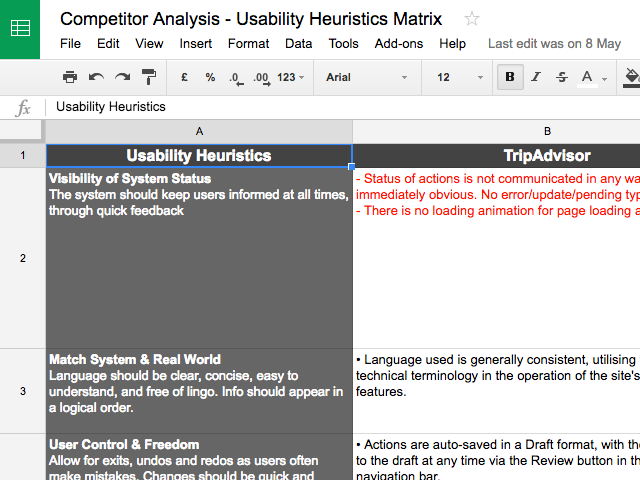The height and width of the screenshot is (480, 640).
Task: Open the Insert menu
Action: [x=196, y=43]
